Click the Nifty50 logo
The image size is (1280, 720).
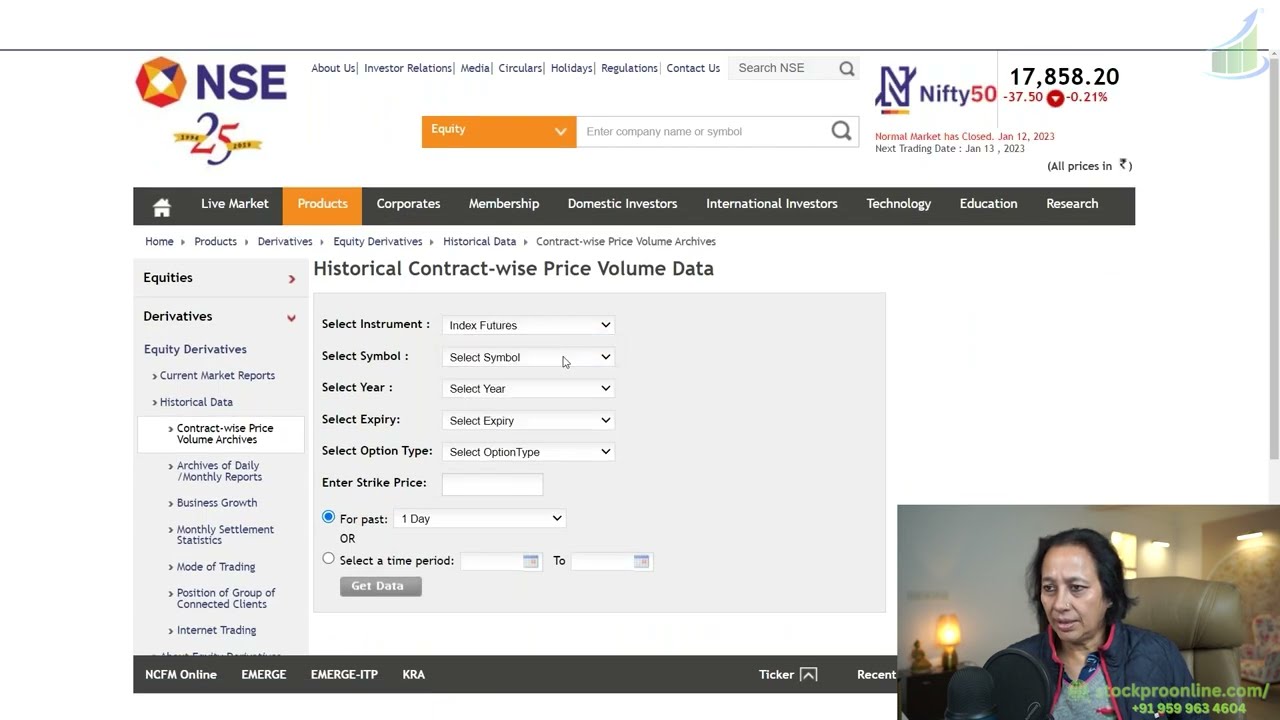coord(936,90)
